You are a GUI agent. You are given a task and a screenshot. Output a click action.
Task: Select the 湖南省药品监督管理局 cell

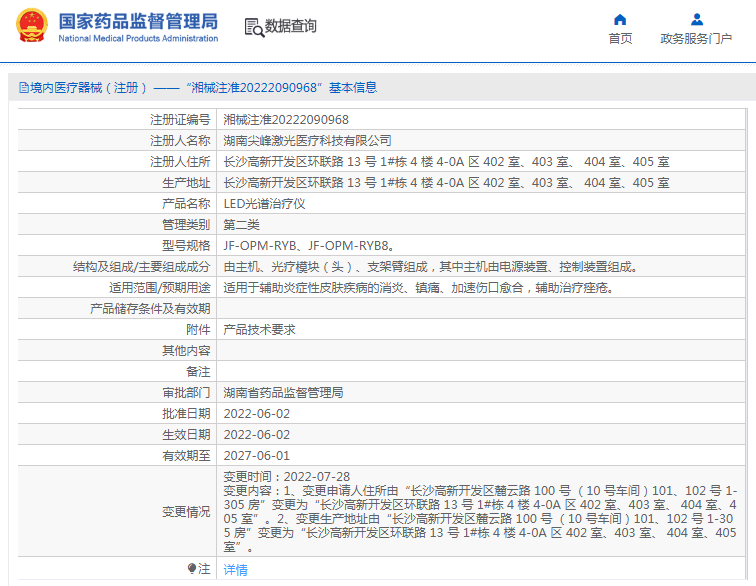coord(283,393)
